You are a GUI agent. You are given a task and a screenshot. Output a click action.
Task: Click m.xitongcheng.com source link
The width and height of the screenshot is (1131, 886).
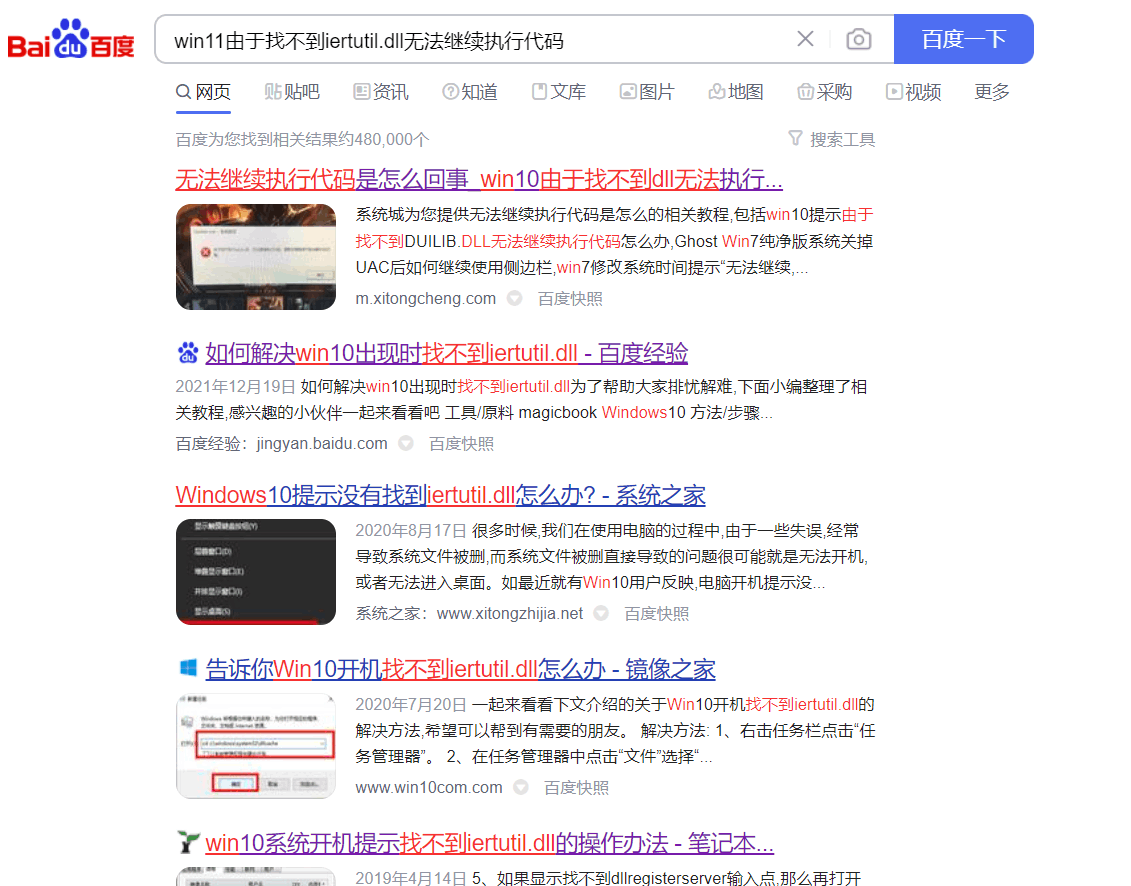coord(426,299)
